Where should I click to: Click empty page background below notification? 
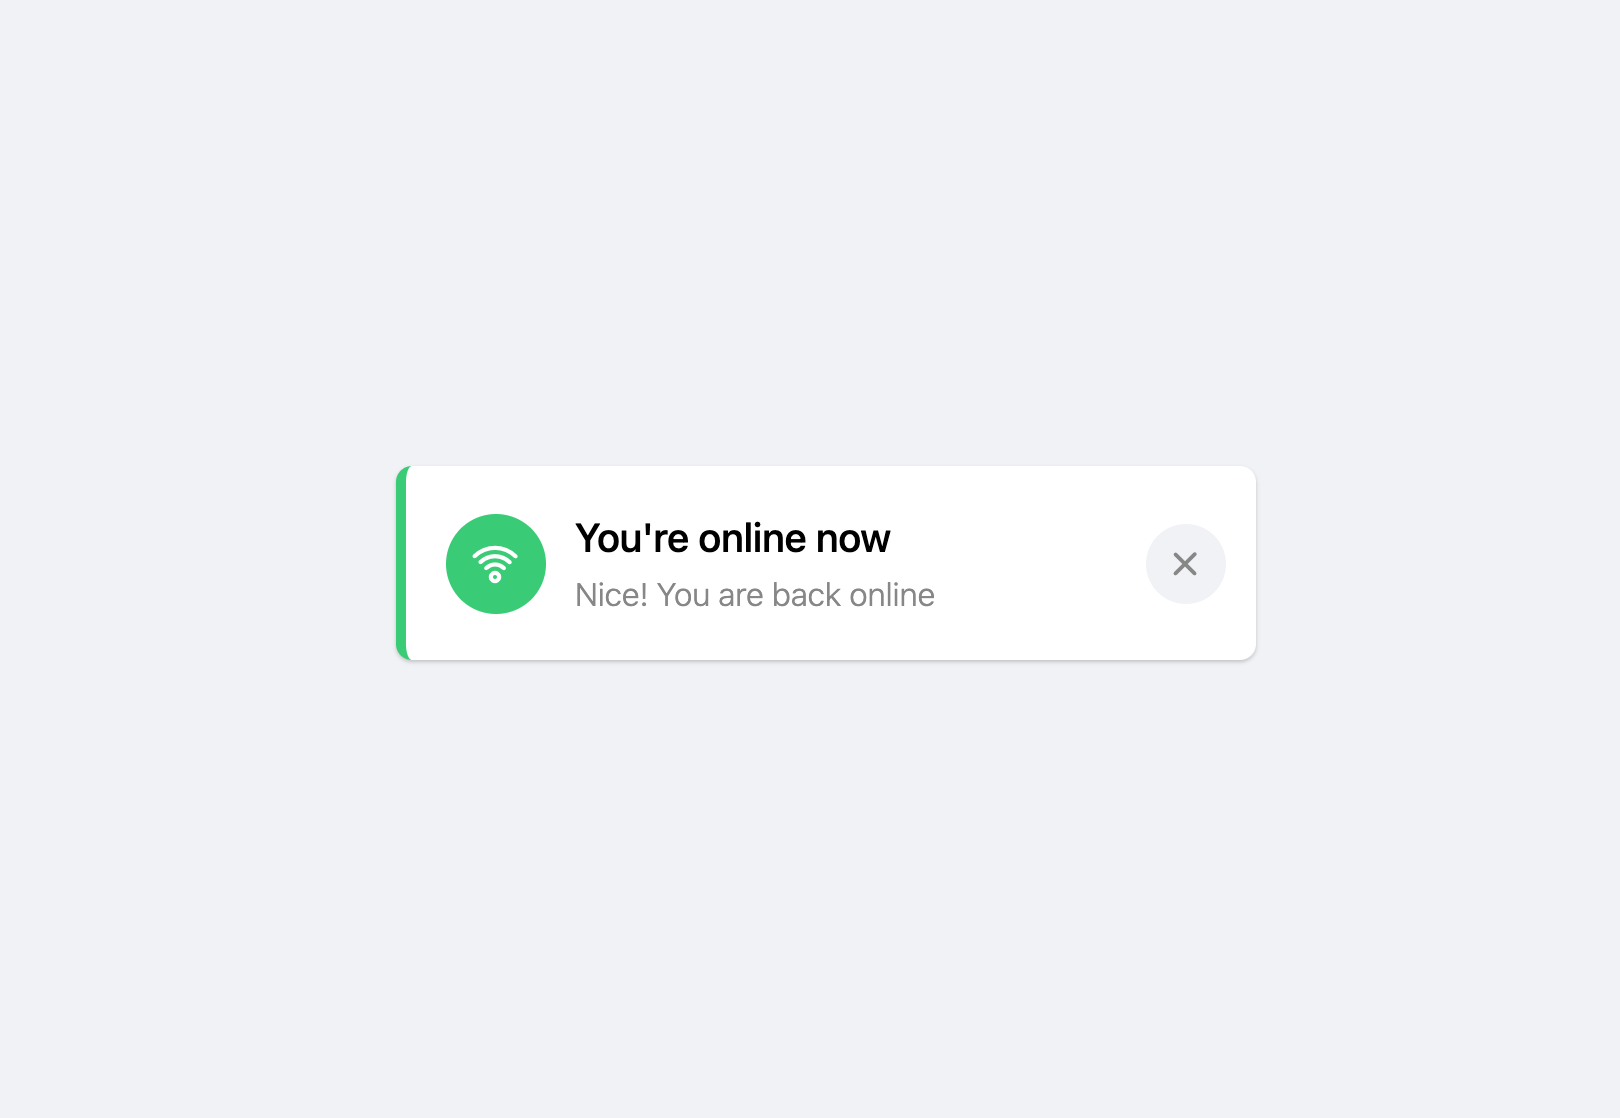[810, 890]
